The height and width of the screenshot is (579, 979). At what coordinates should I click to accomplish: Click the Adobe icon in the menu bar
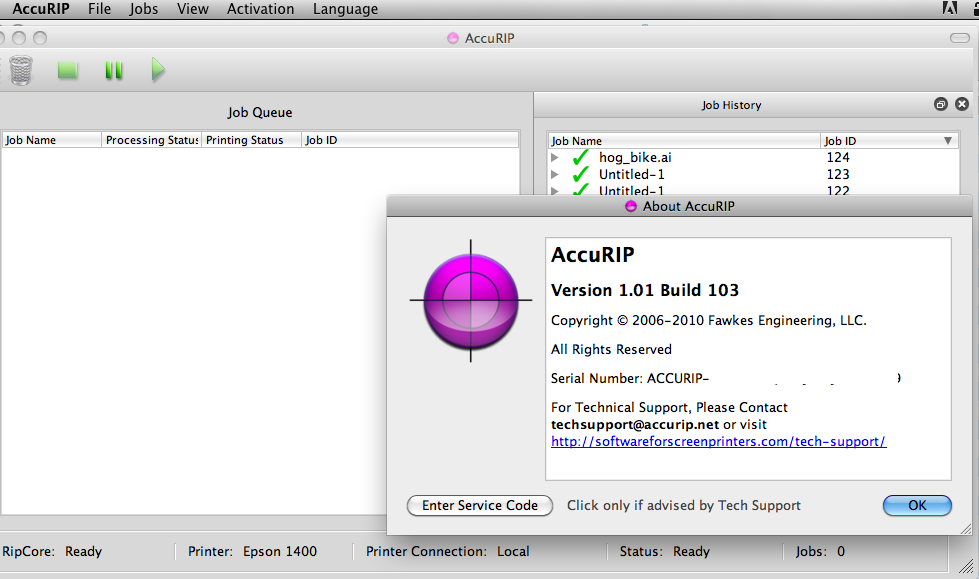click(x=949, y=8)
